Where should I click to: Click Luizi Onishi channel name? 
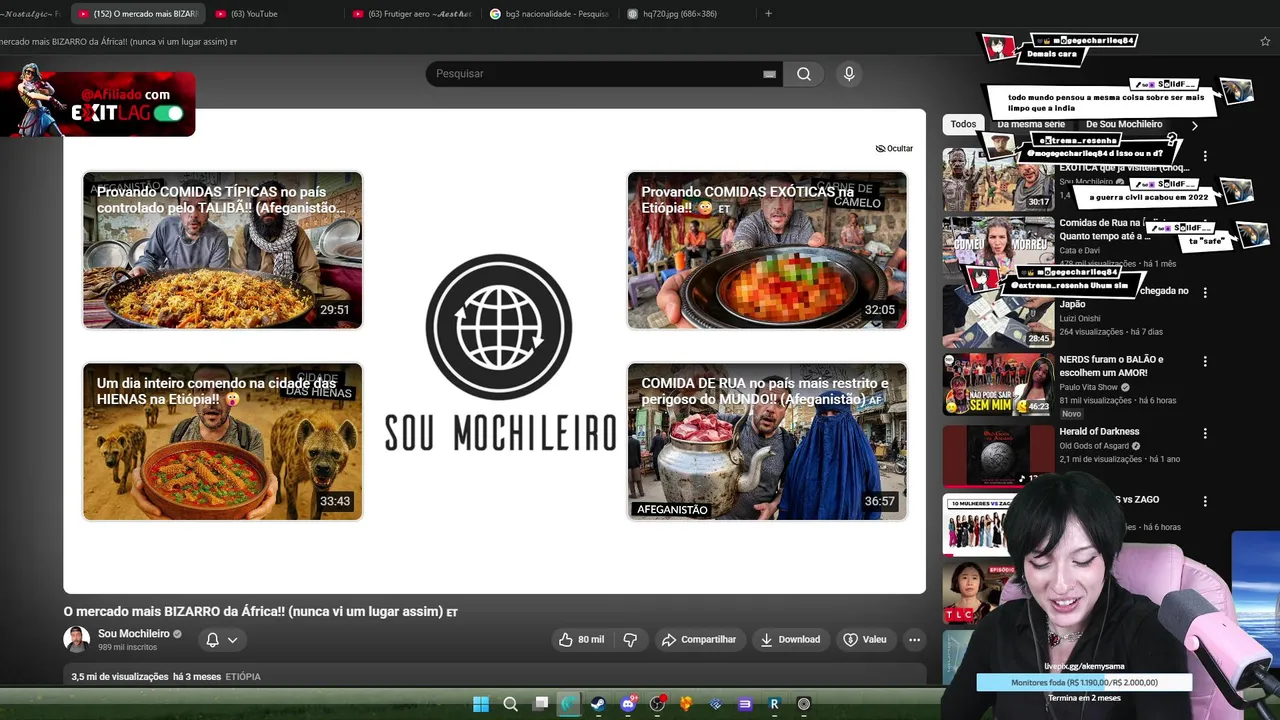pyautogui.click(x=1080, y=319)
